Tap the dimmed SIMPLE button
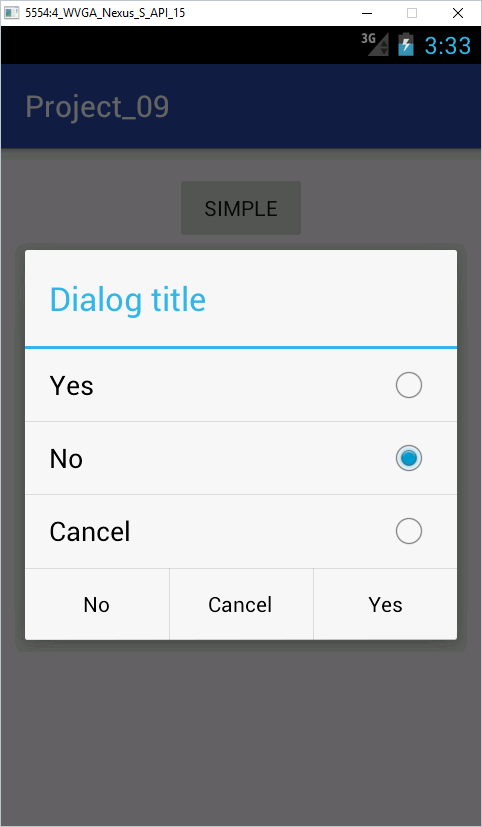This screenshot has width=482, height=827. click(x=241, y=208)
